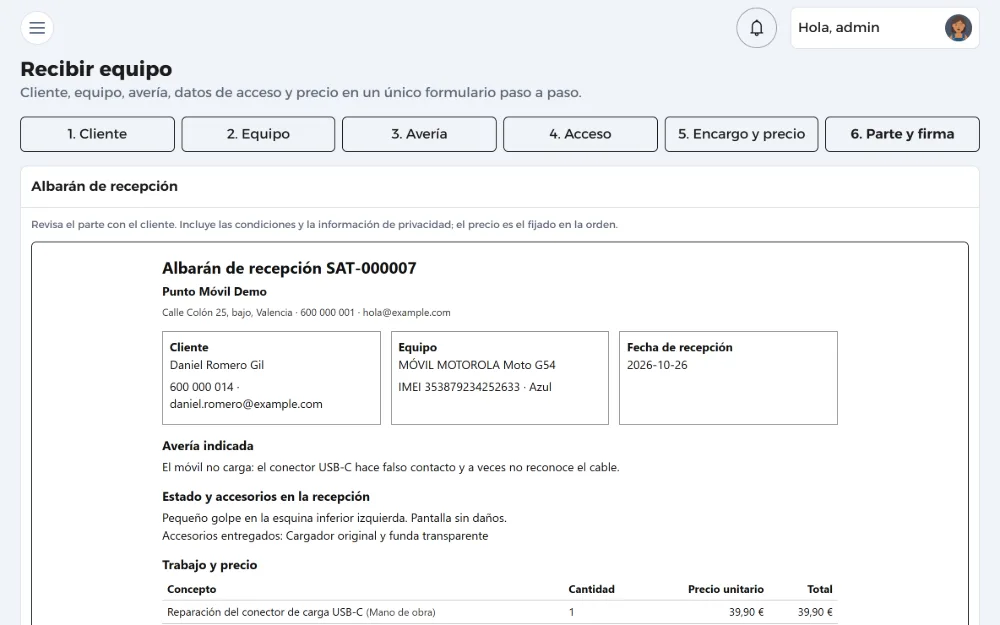Go to step 1. Cliente
Viewport: 1000px width, 625px height.
pyautogui.click(x=98, y=134)
